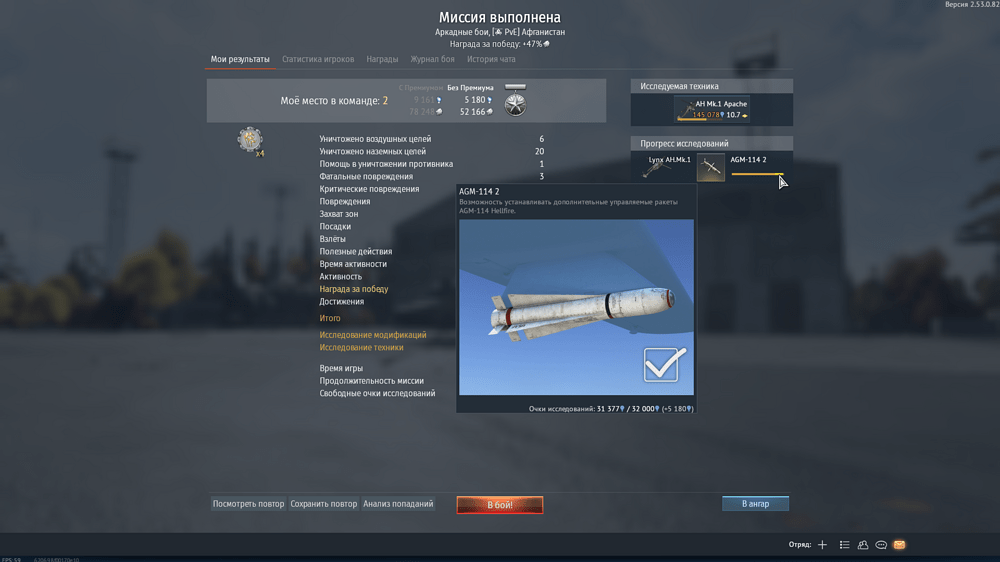
Task: Click the x4 gear achievement icon
Action: click(251, 140)
